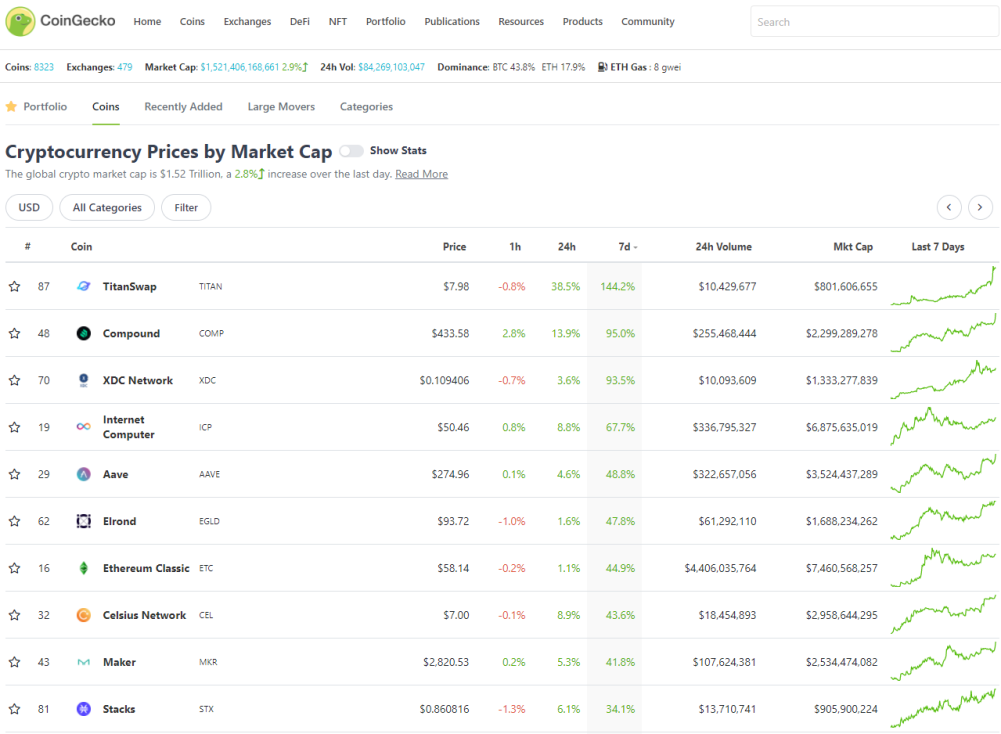Click the market cap value link

[239, 67]
